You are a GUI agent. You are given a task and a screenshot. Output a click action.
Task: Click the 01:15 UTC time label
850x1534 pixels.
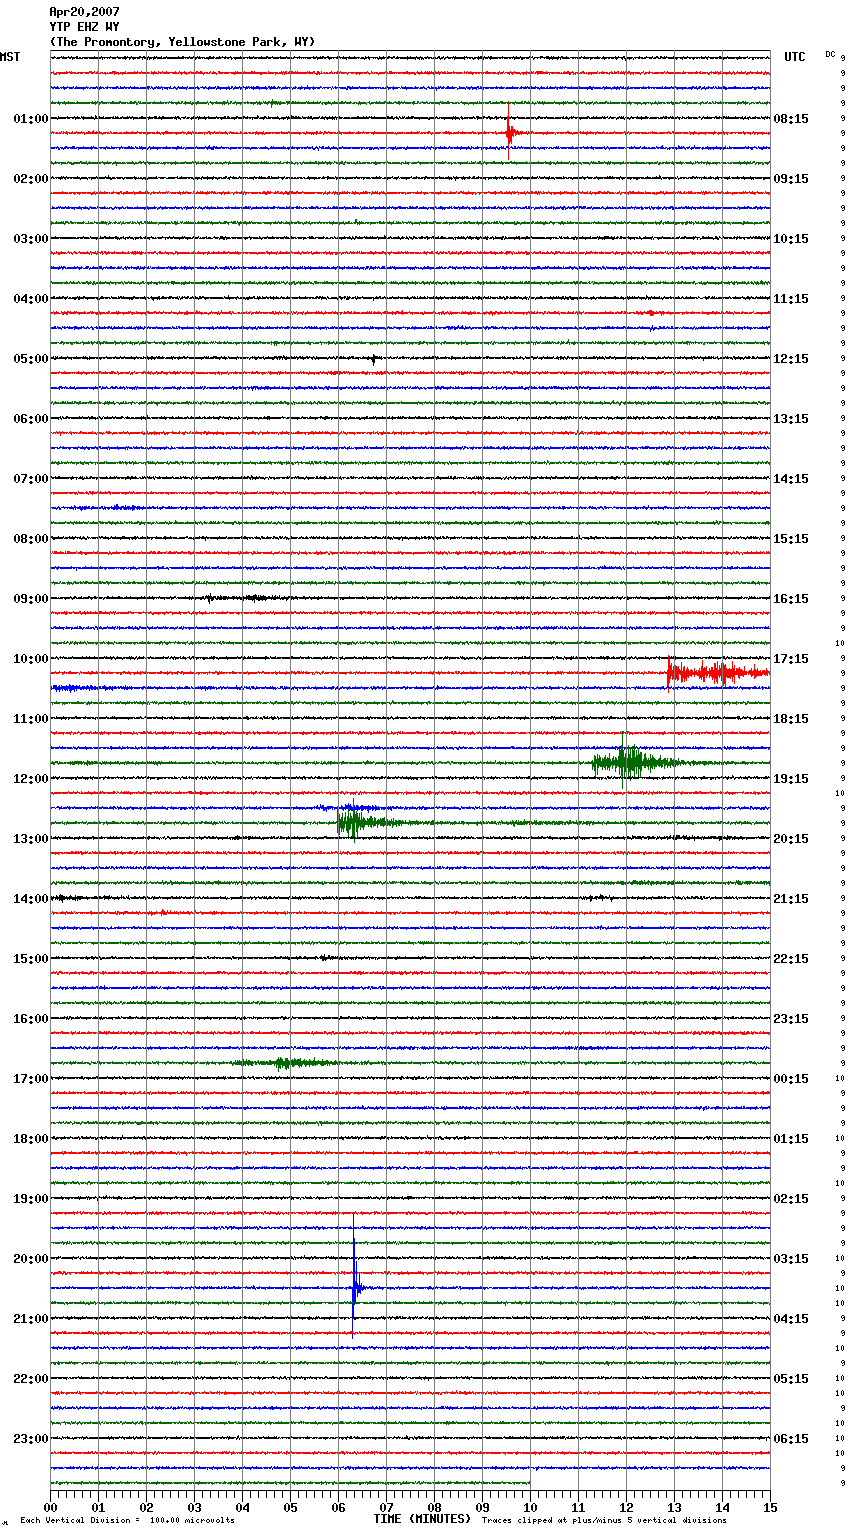point(791,1139)
